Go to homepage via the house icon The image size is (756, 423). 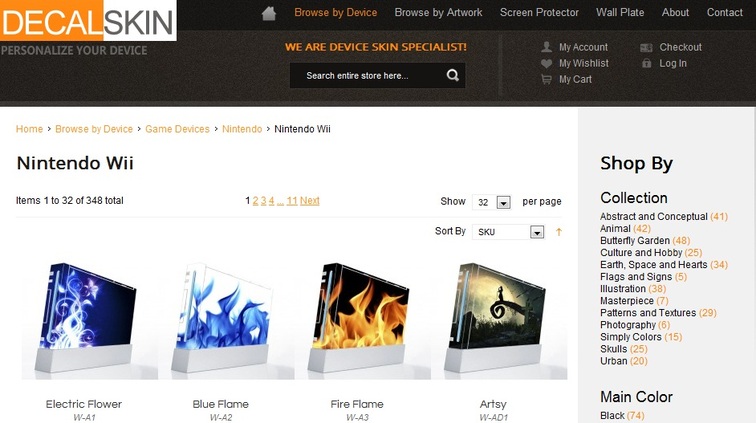269,13
